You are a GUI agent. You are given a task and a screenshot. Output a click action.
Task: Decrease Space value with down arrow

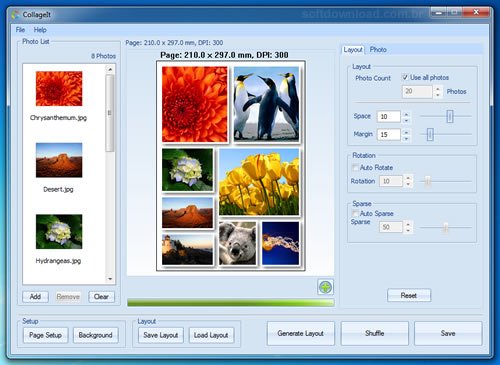[x=406, y=120]
